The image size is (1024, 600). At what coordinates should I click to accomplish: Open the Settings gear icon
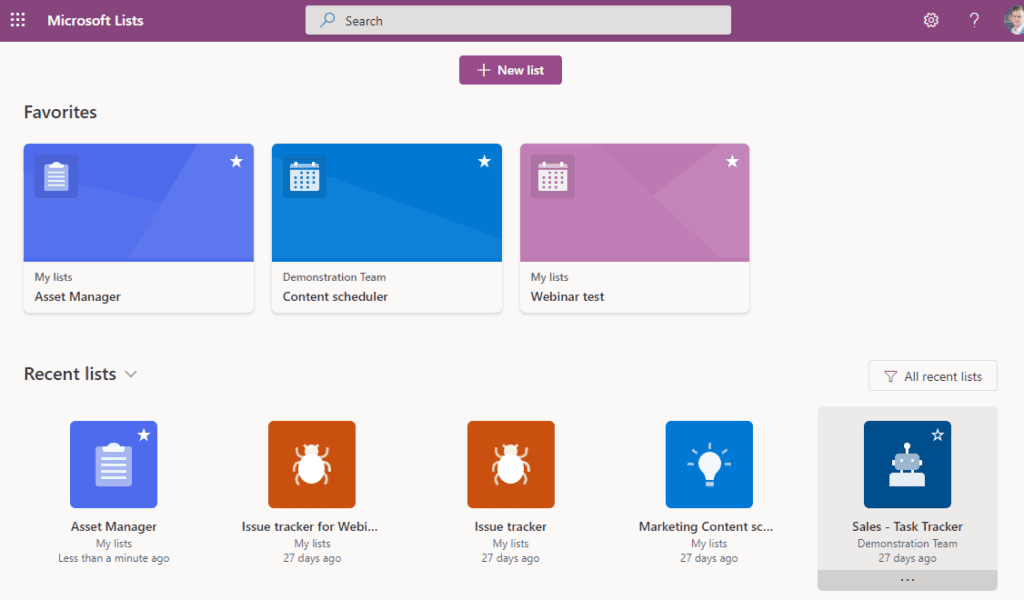(931, 20)
